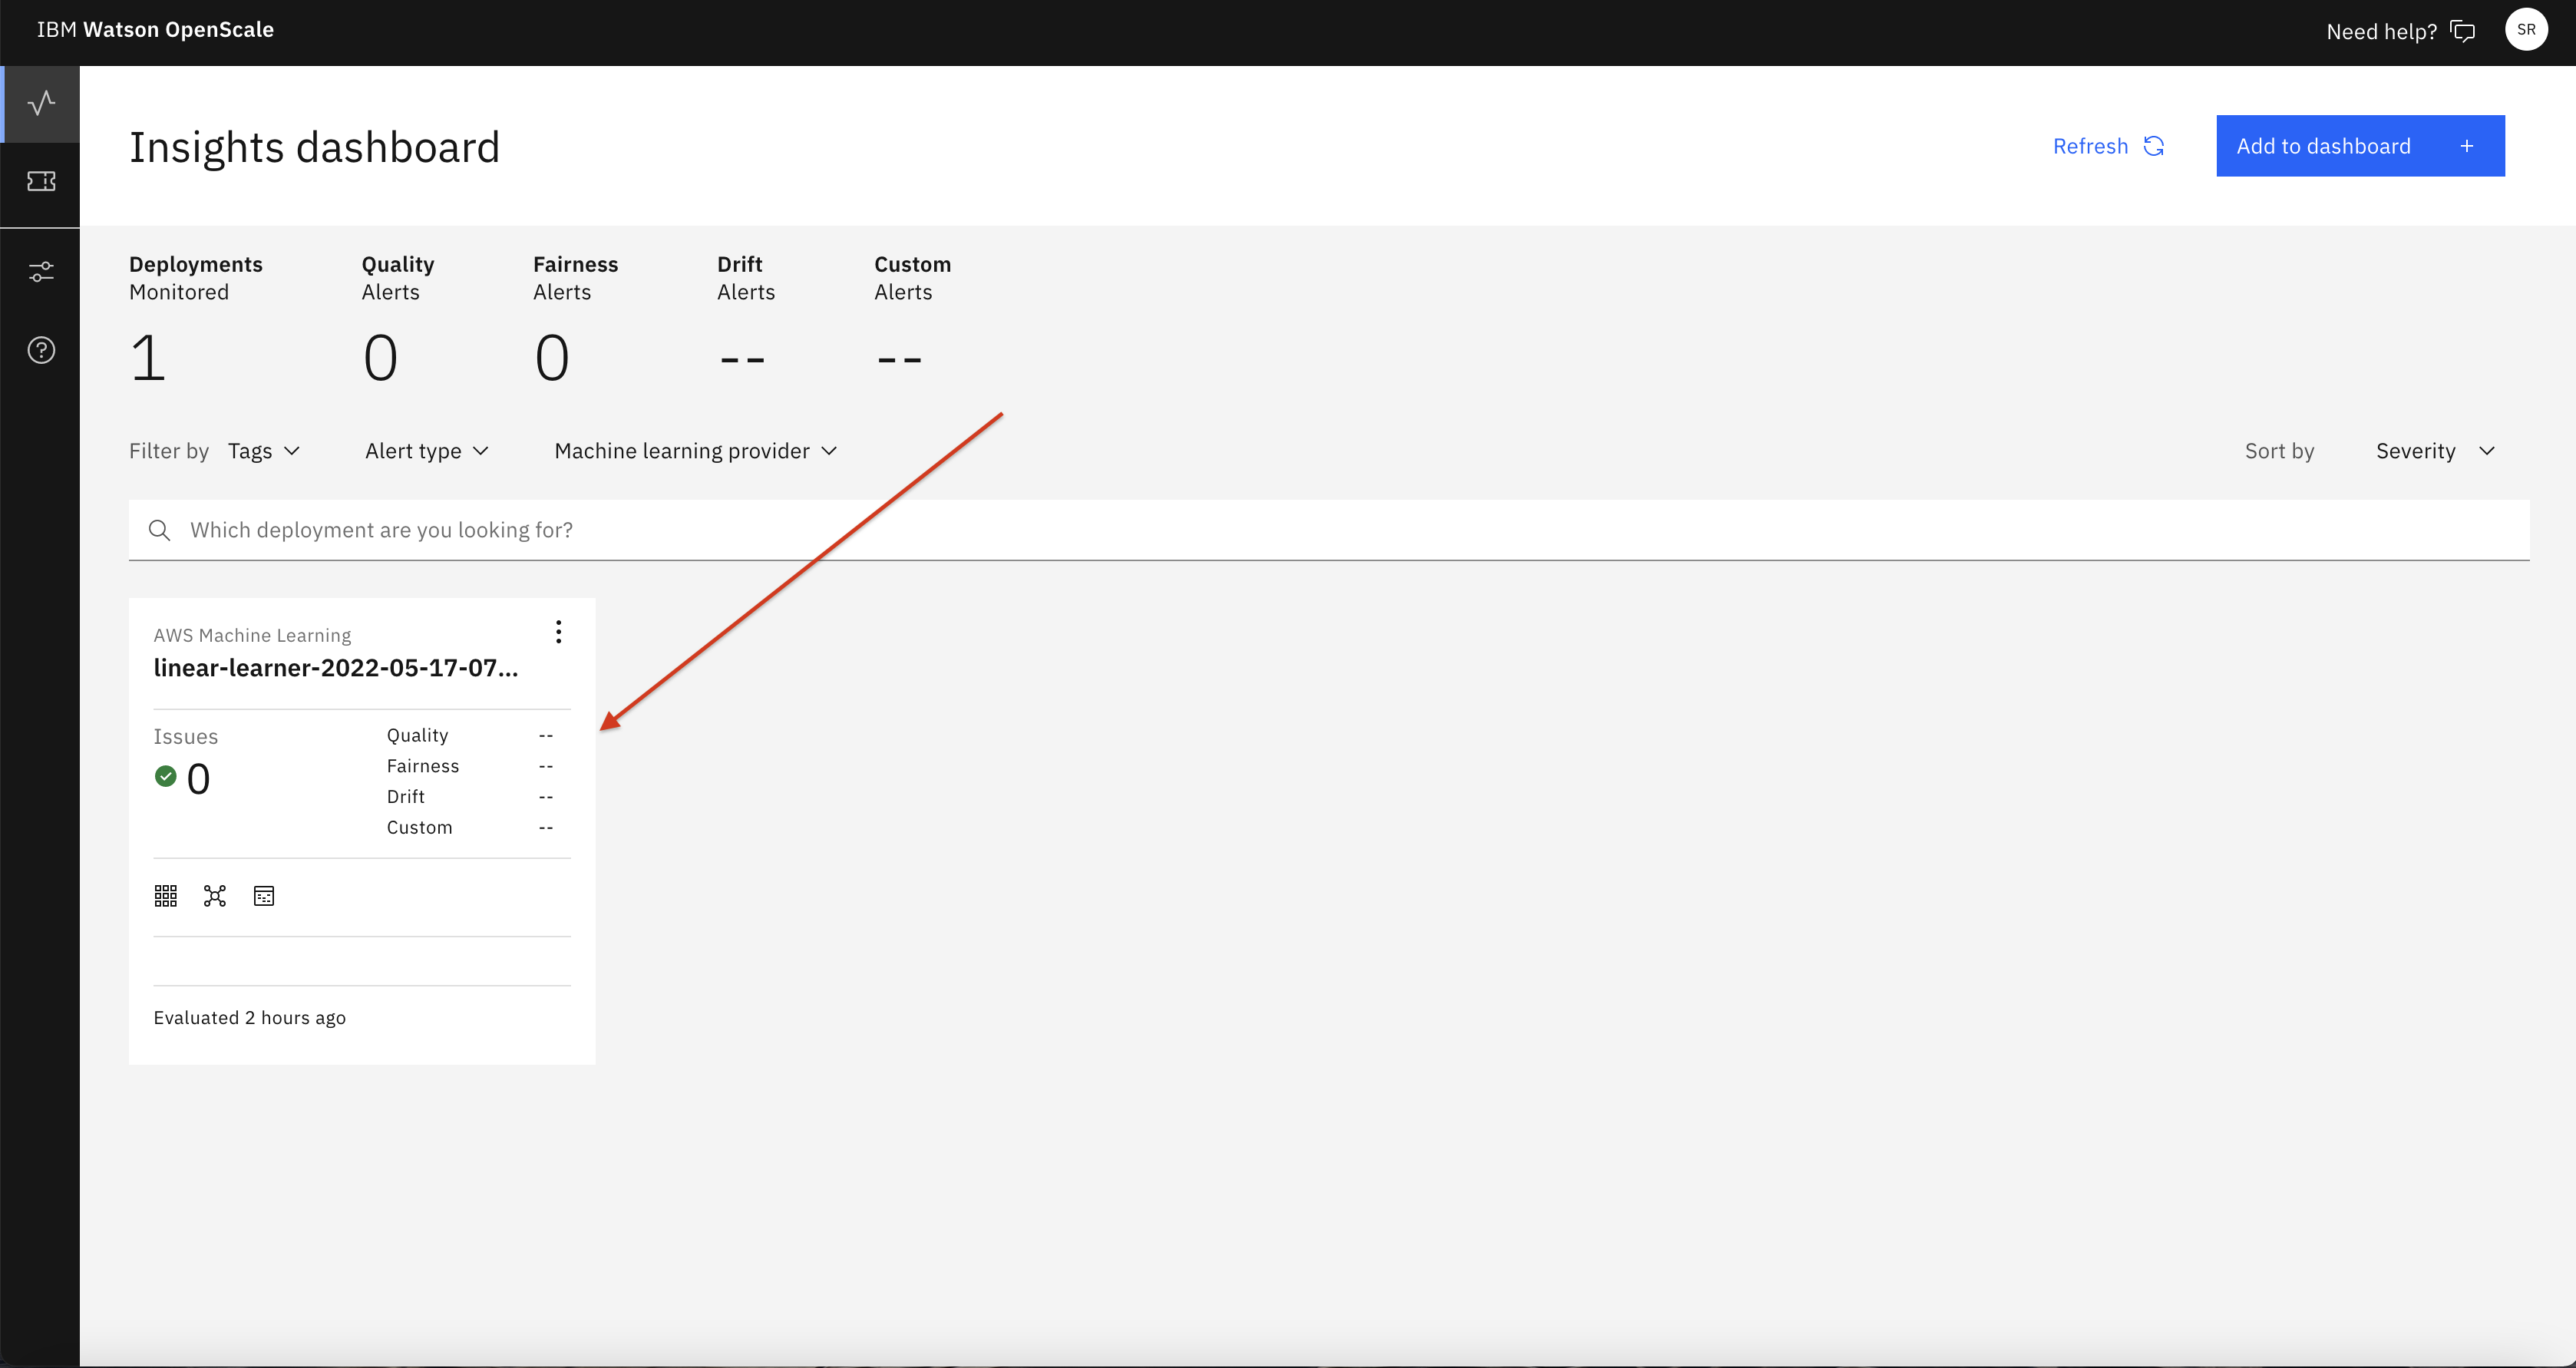Open the Configure sliders sidebar icon

41,271
